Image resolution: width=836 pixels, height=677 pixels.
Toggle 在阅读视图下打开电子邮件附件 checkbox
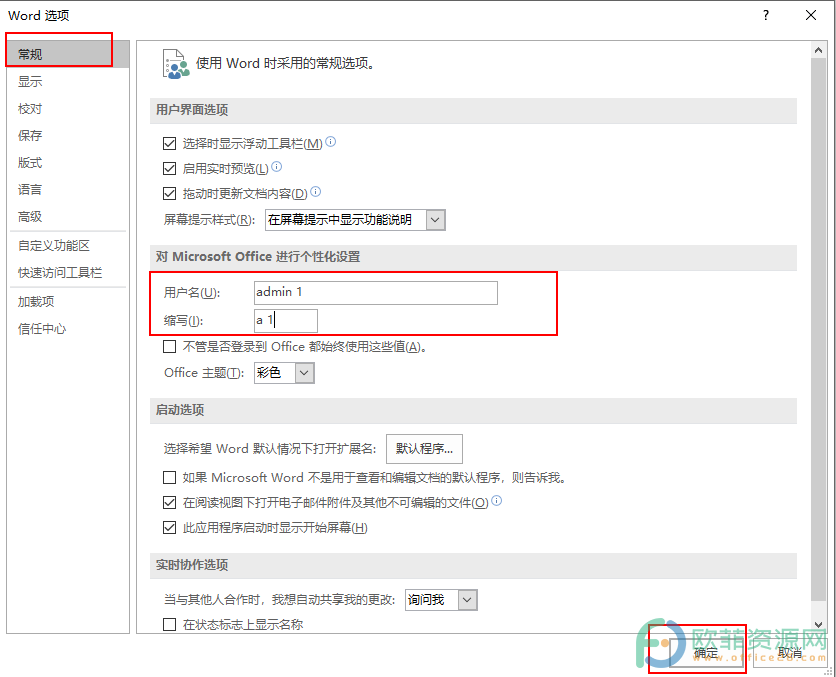click(170, 503)
